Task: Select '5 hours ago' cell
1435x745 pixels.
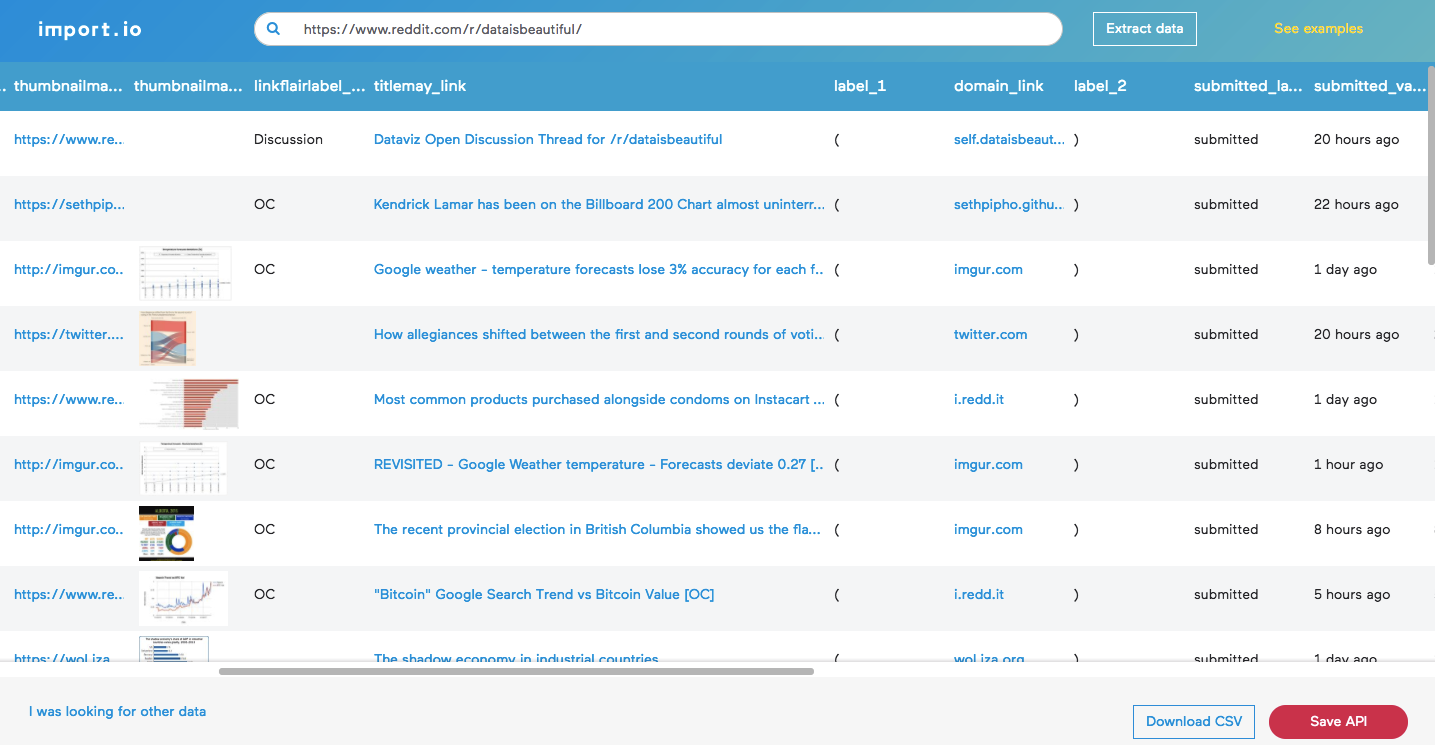Action: 1352,595
